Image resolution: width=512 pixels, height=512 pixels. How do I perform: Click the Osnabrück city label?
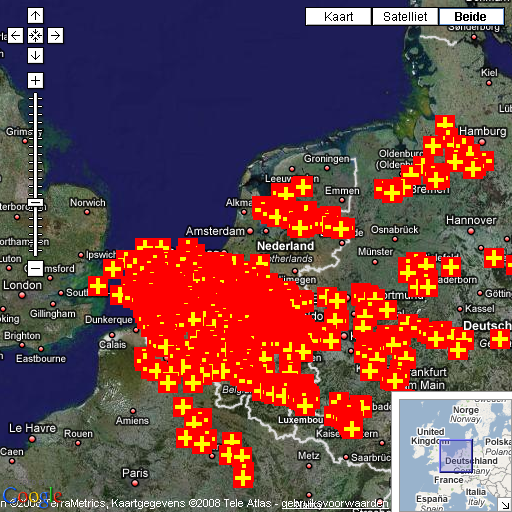pyautogui.click(x=394, y=230)
